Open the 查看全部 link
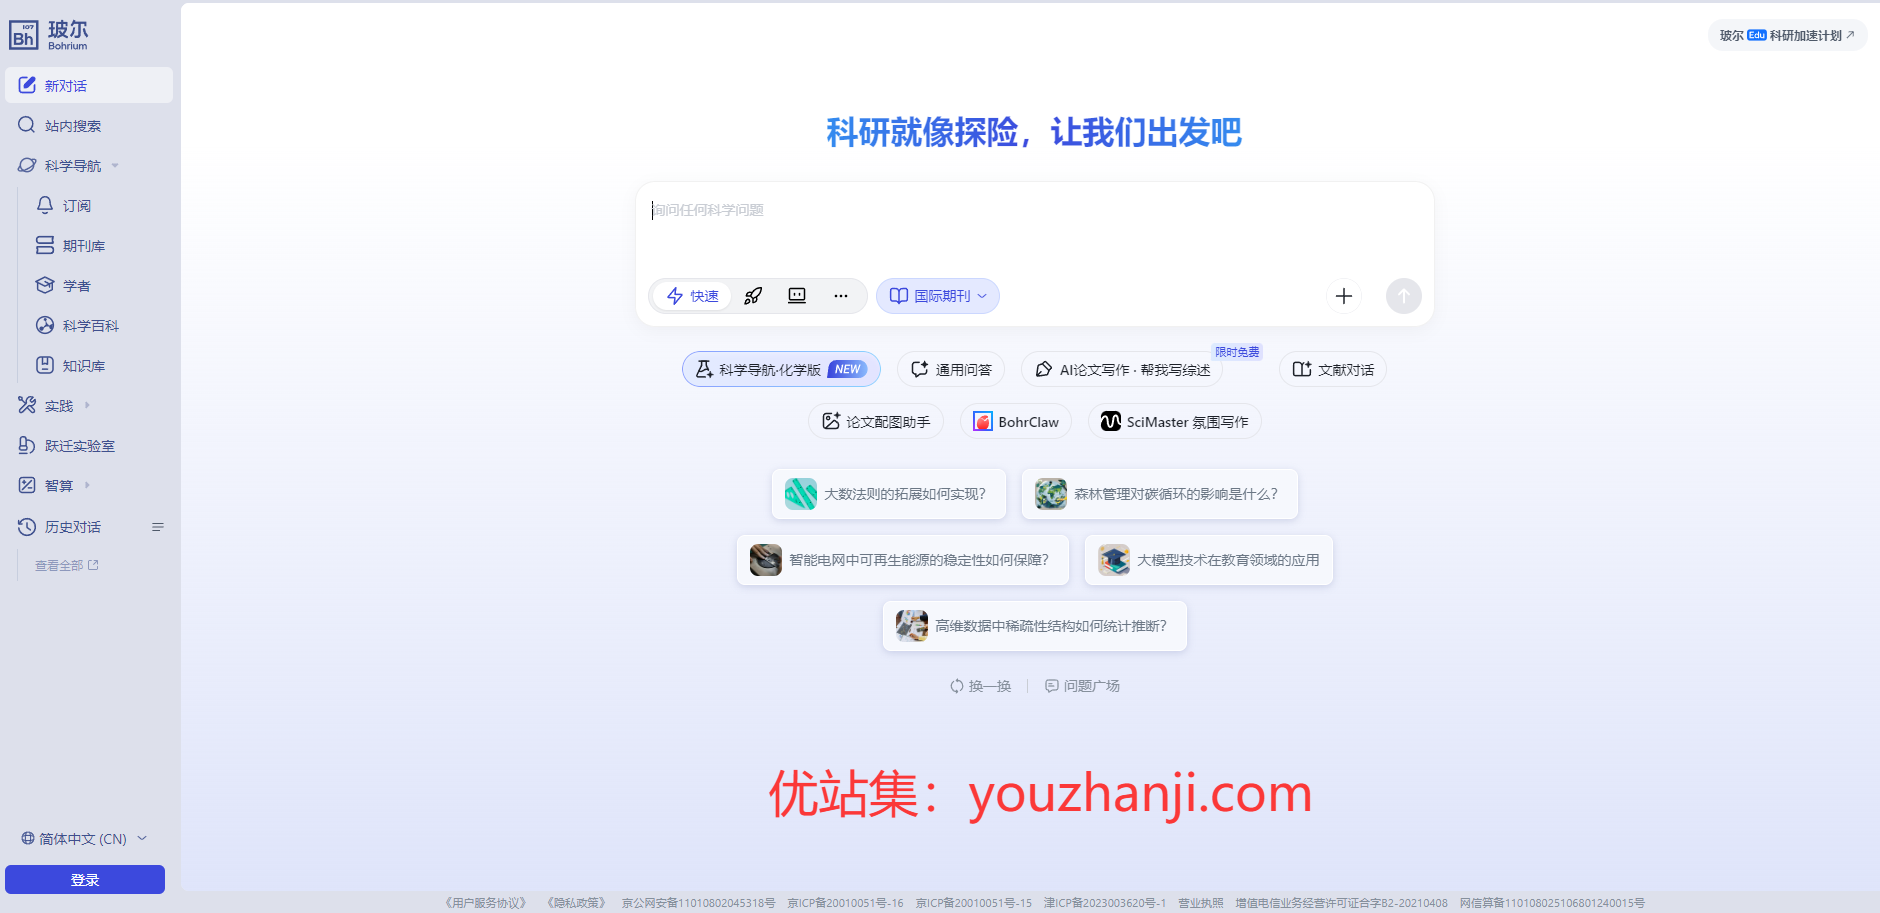 66,565
